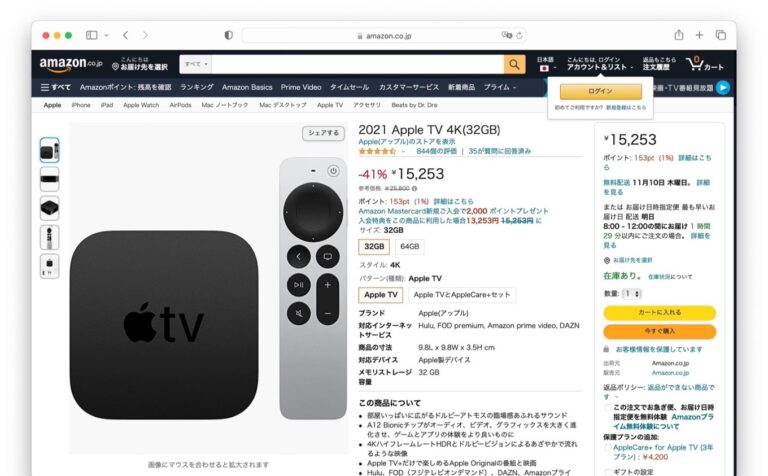Click the orange search magnifier button
Image resolution: width=768 pixels, height=476 pixels.
click(x=514, y=64)
